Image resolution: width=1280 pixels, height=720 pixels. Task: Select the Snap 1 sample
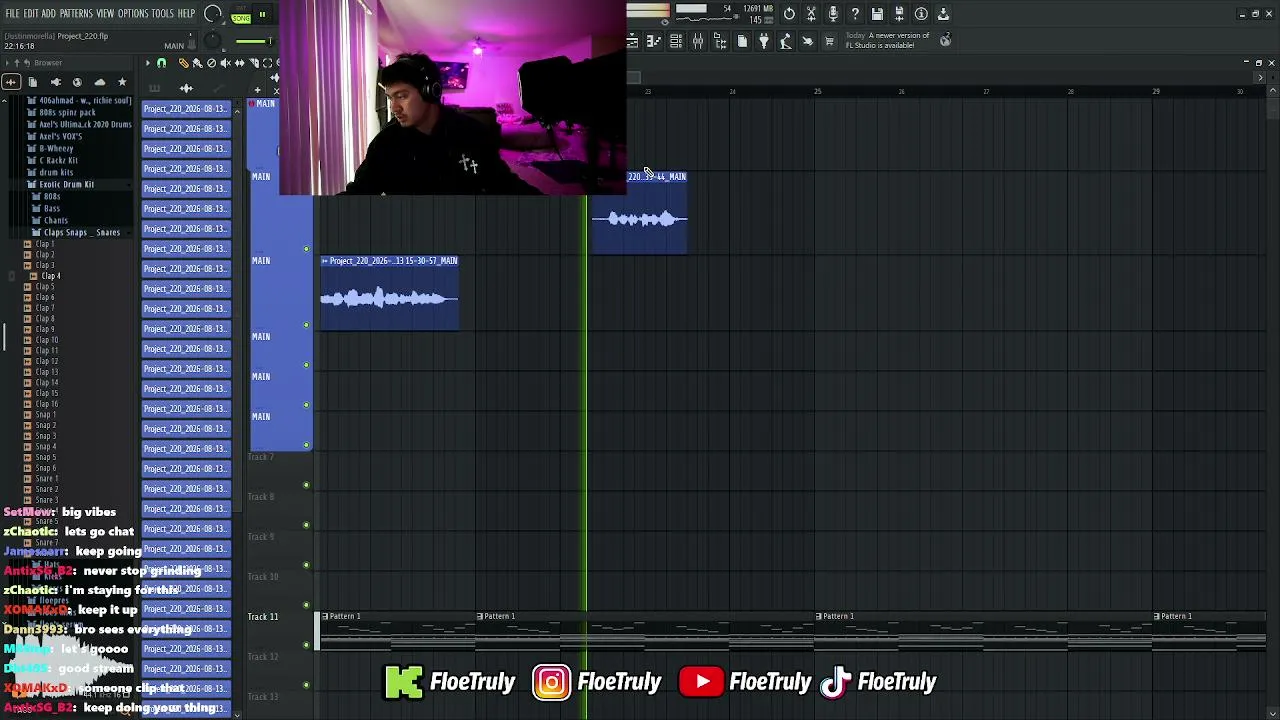[x=45, y=414]
